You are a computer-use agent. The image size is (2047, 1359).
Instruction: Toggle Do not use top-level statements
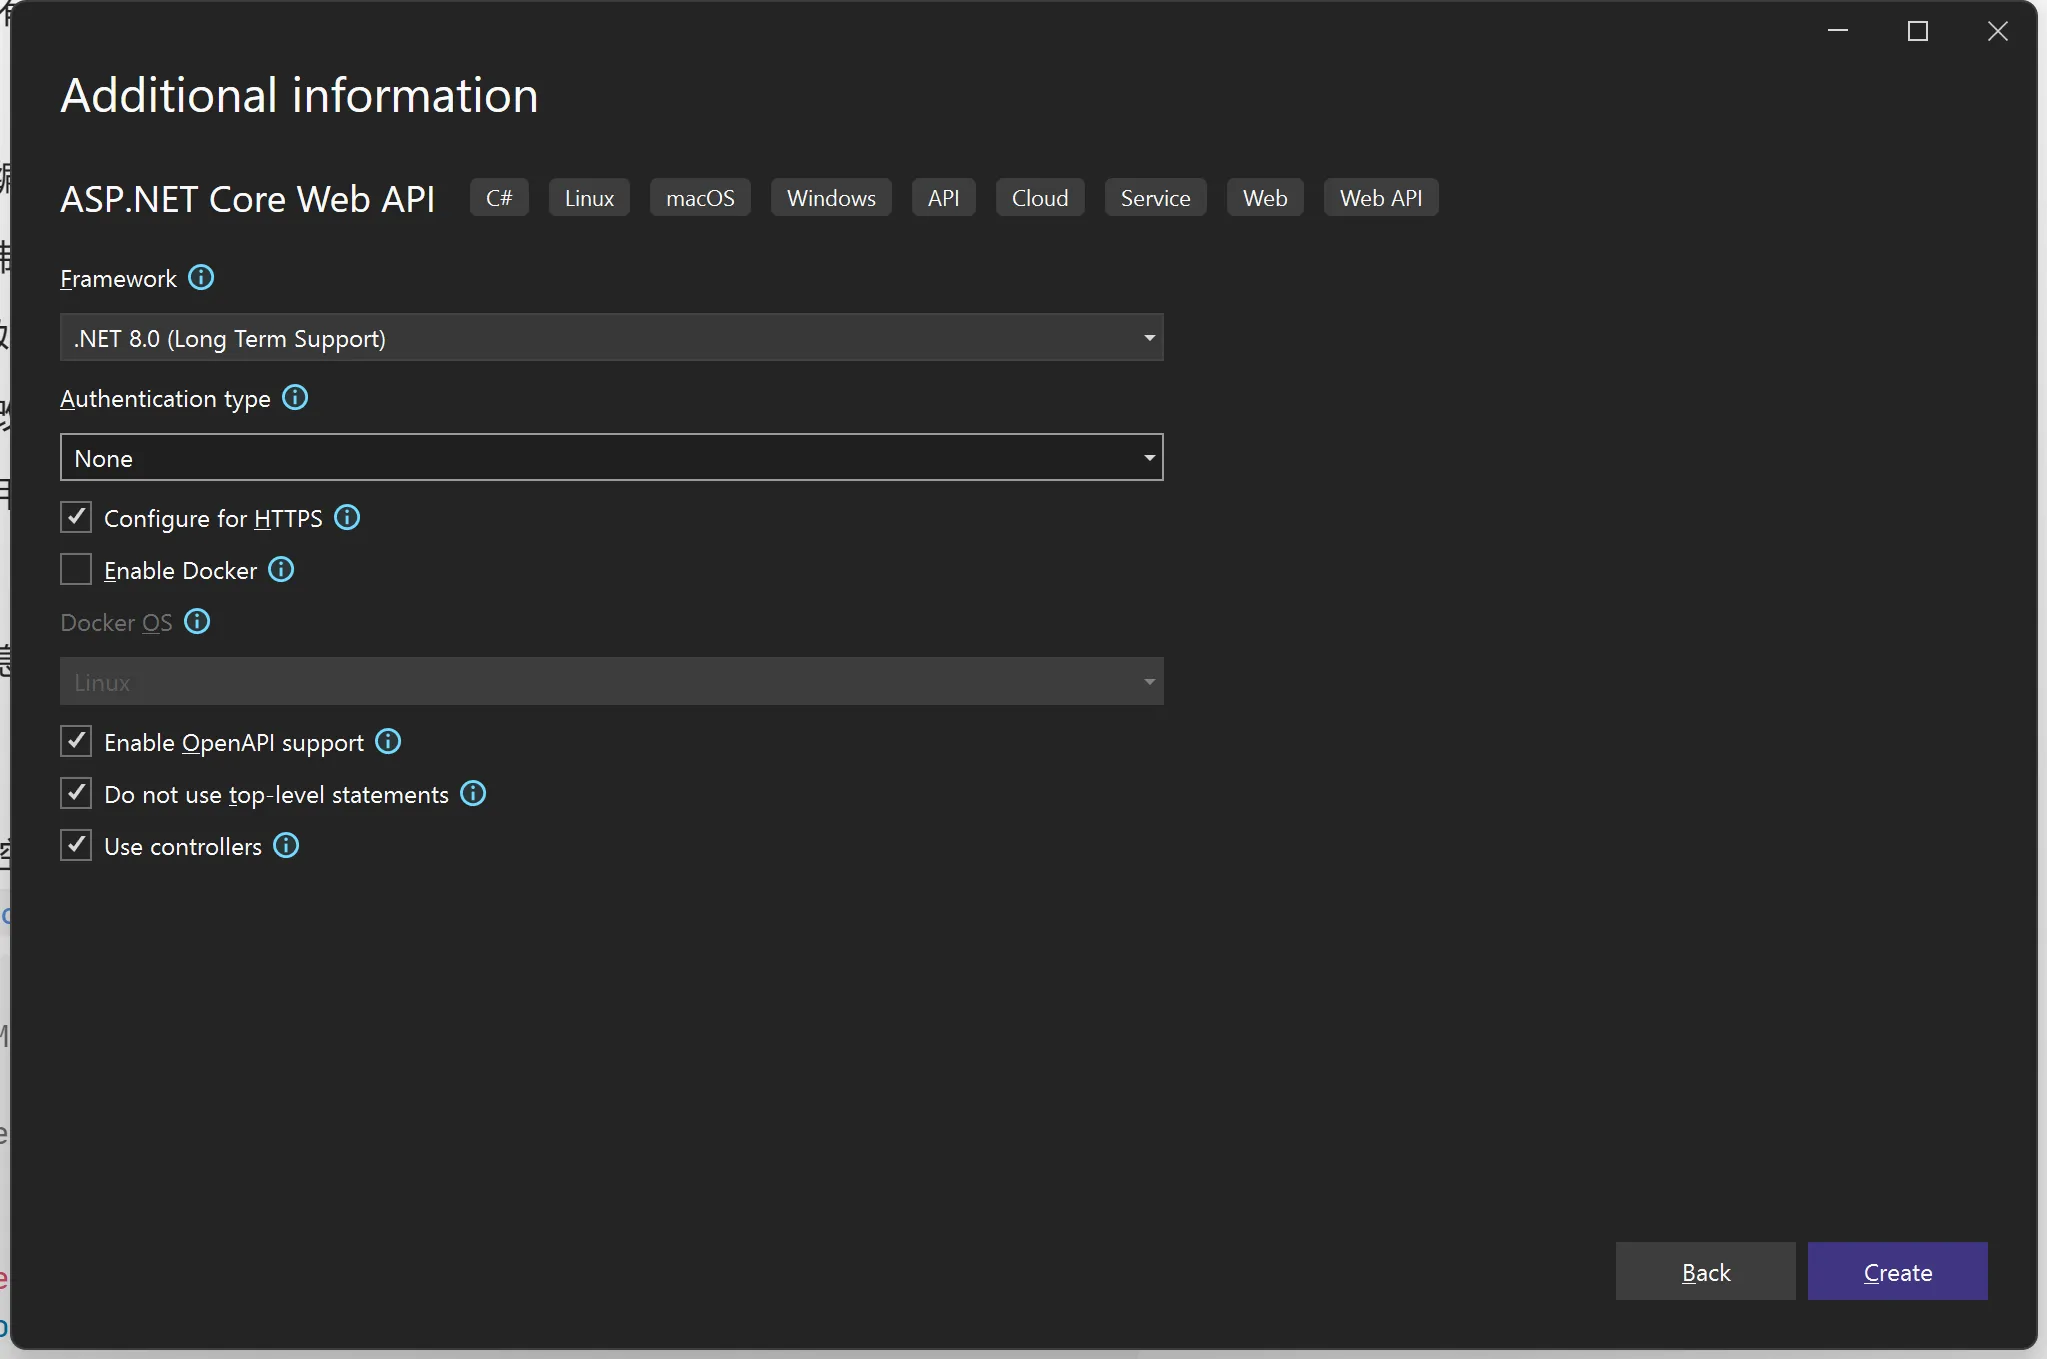click(x=76, y=793)
